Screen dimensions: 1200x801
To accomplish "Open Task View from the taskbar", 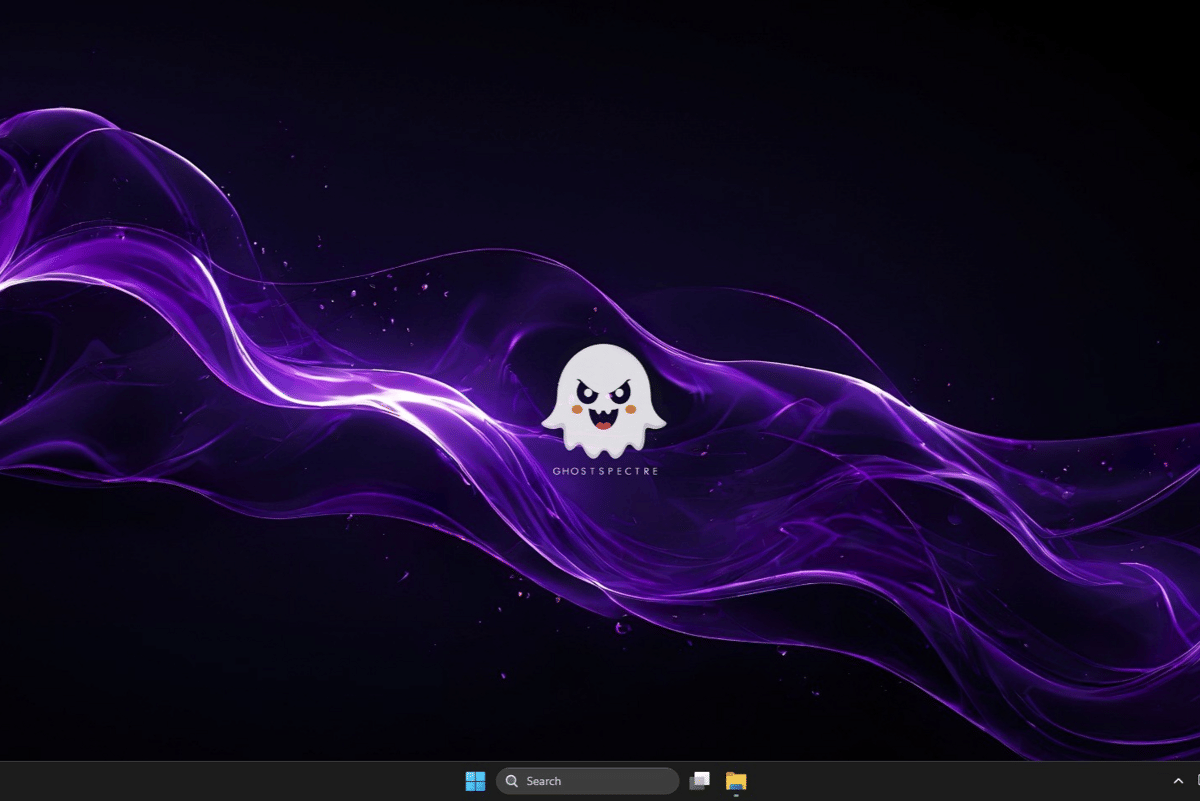I will 700,781.
